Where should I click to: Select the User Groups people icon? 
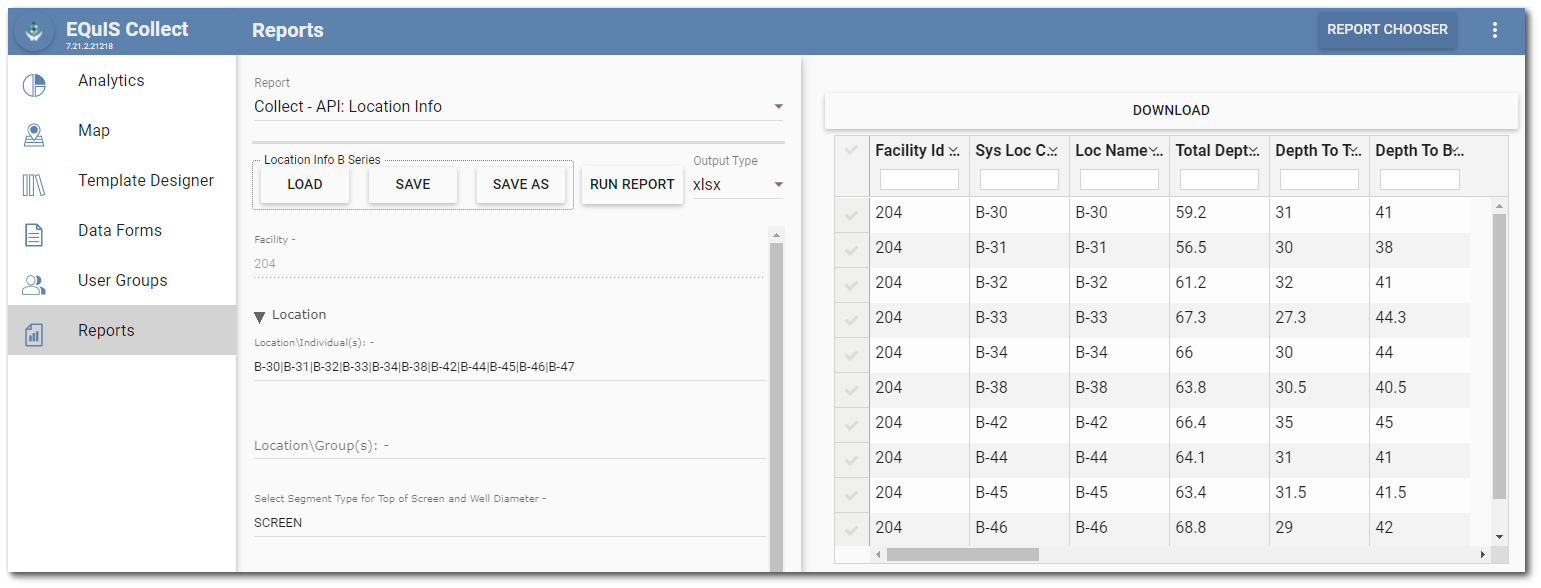click(33, 280)
